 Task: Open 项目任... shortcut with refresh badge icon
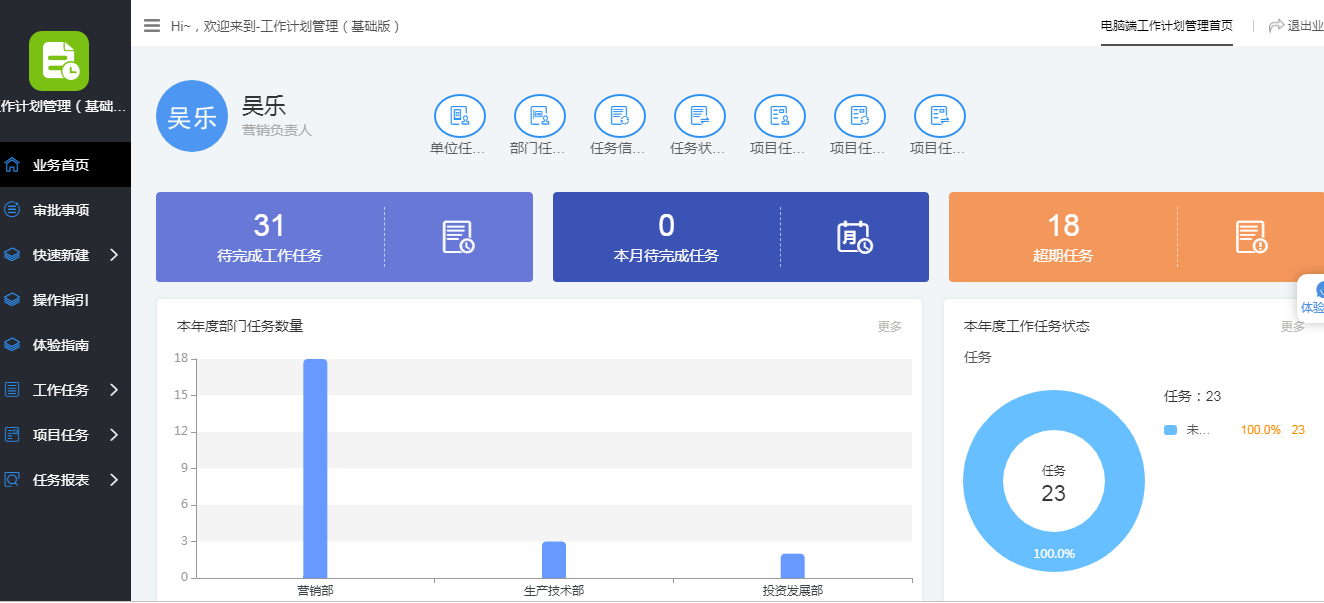(859, 116)
